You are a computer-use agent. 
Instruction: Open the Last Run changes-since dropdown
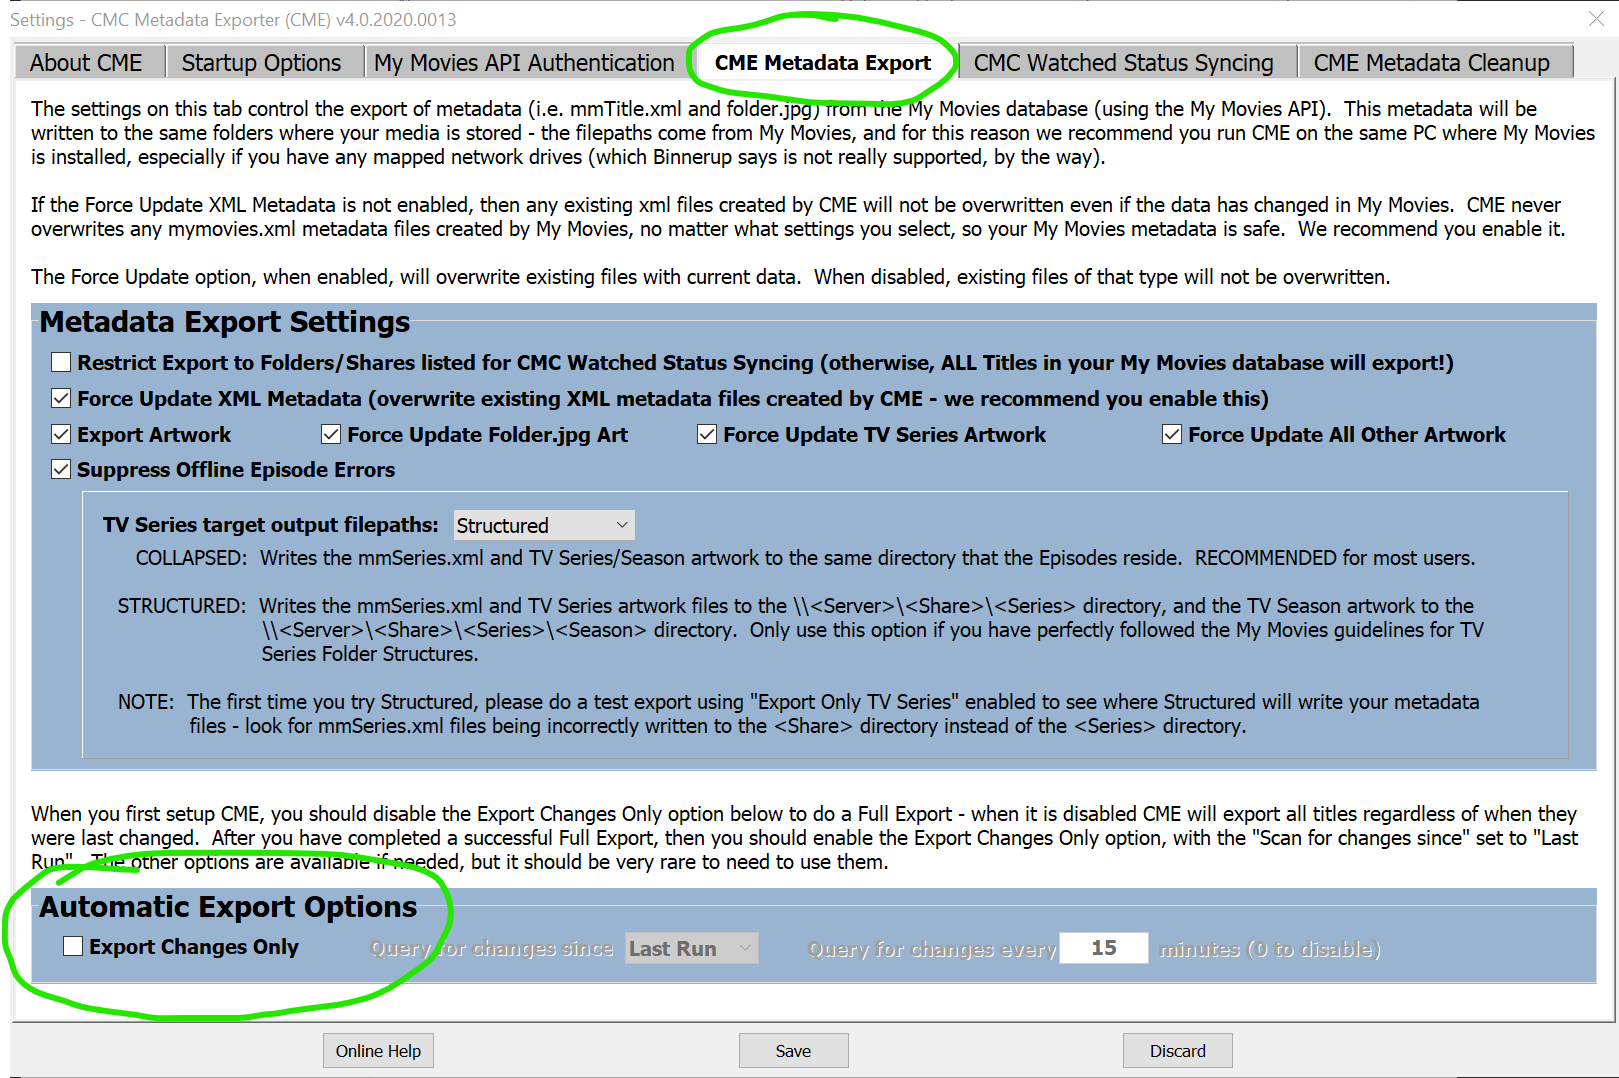tap(692, 948)
